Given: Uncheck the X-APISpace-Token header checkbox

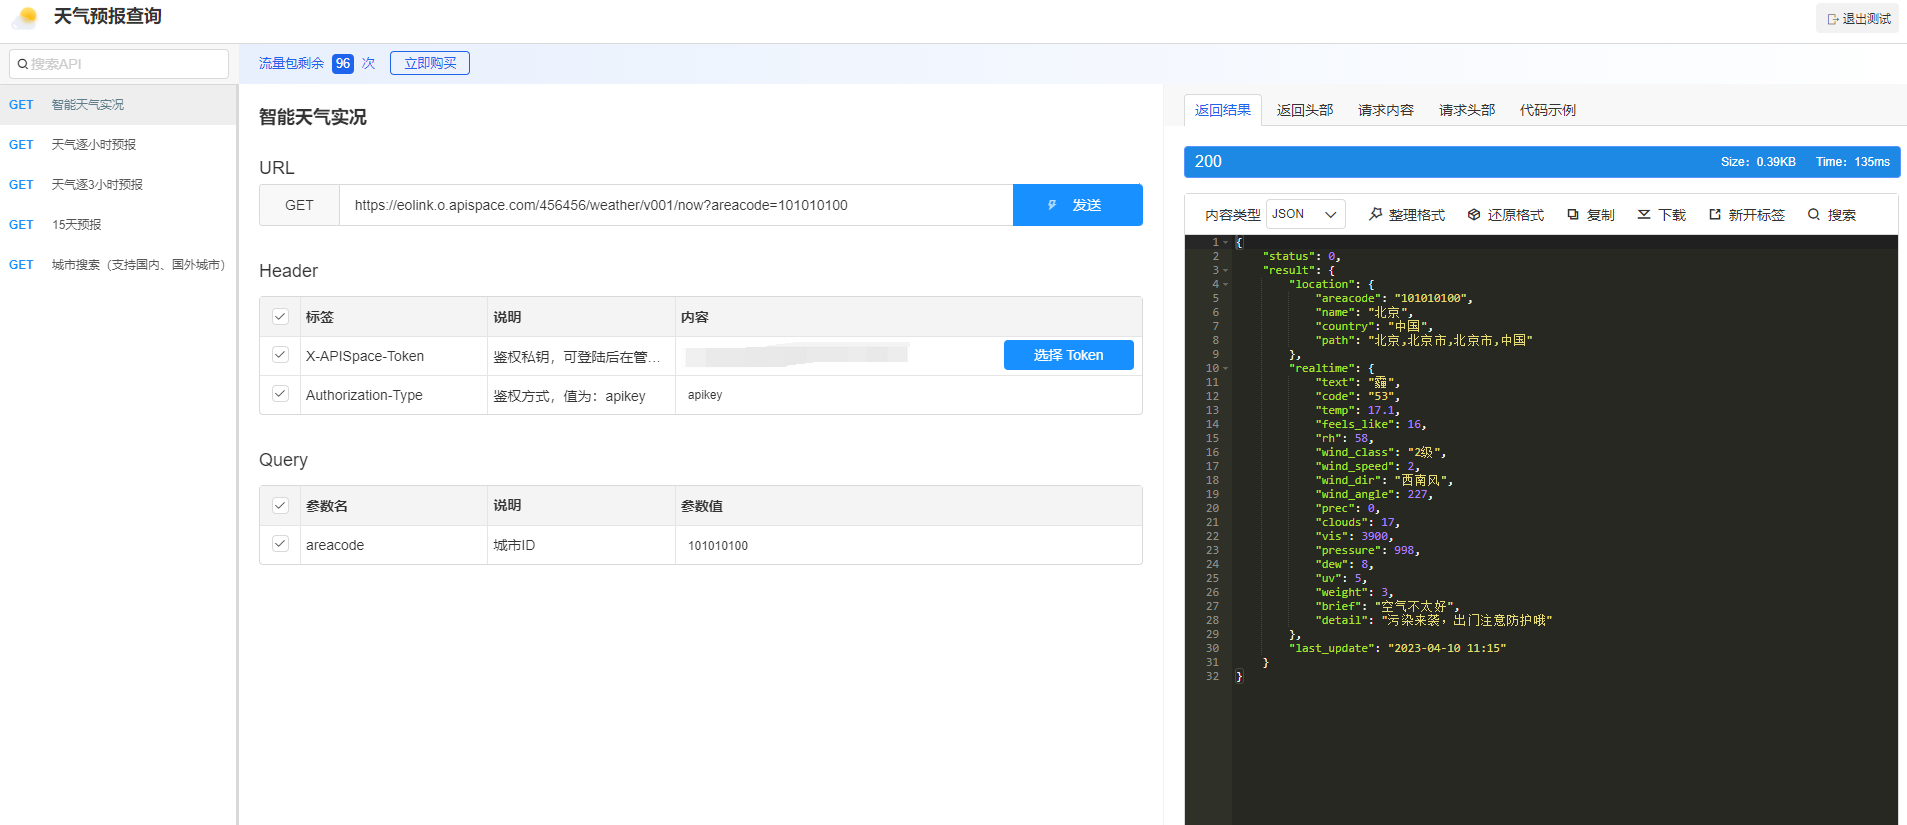Looking at the screenshot, I should (280, 354).
